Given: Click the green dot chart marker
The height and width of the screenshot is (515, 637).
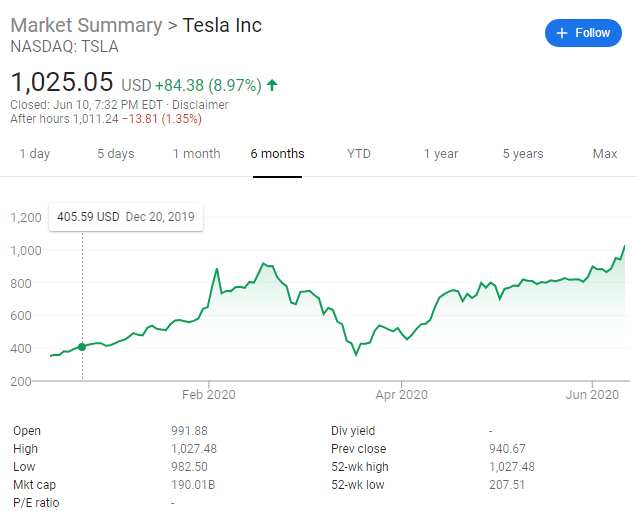Looking at the screenshot, I should pyautogui.click(x=82, y=347).
